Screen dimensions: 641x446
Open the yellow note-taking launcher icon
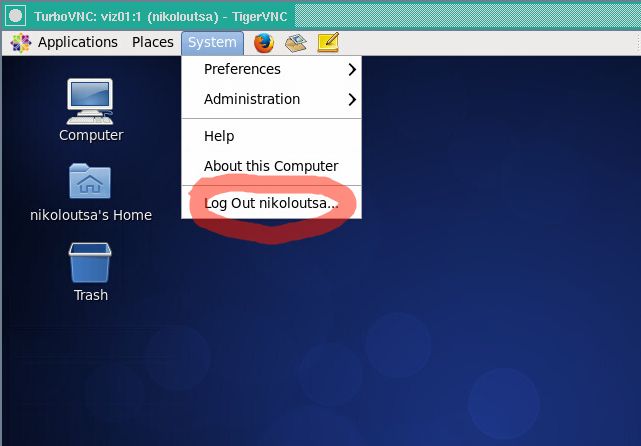[x=327, y=42]
